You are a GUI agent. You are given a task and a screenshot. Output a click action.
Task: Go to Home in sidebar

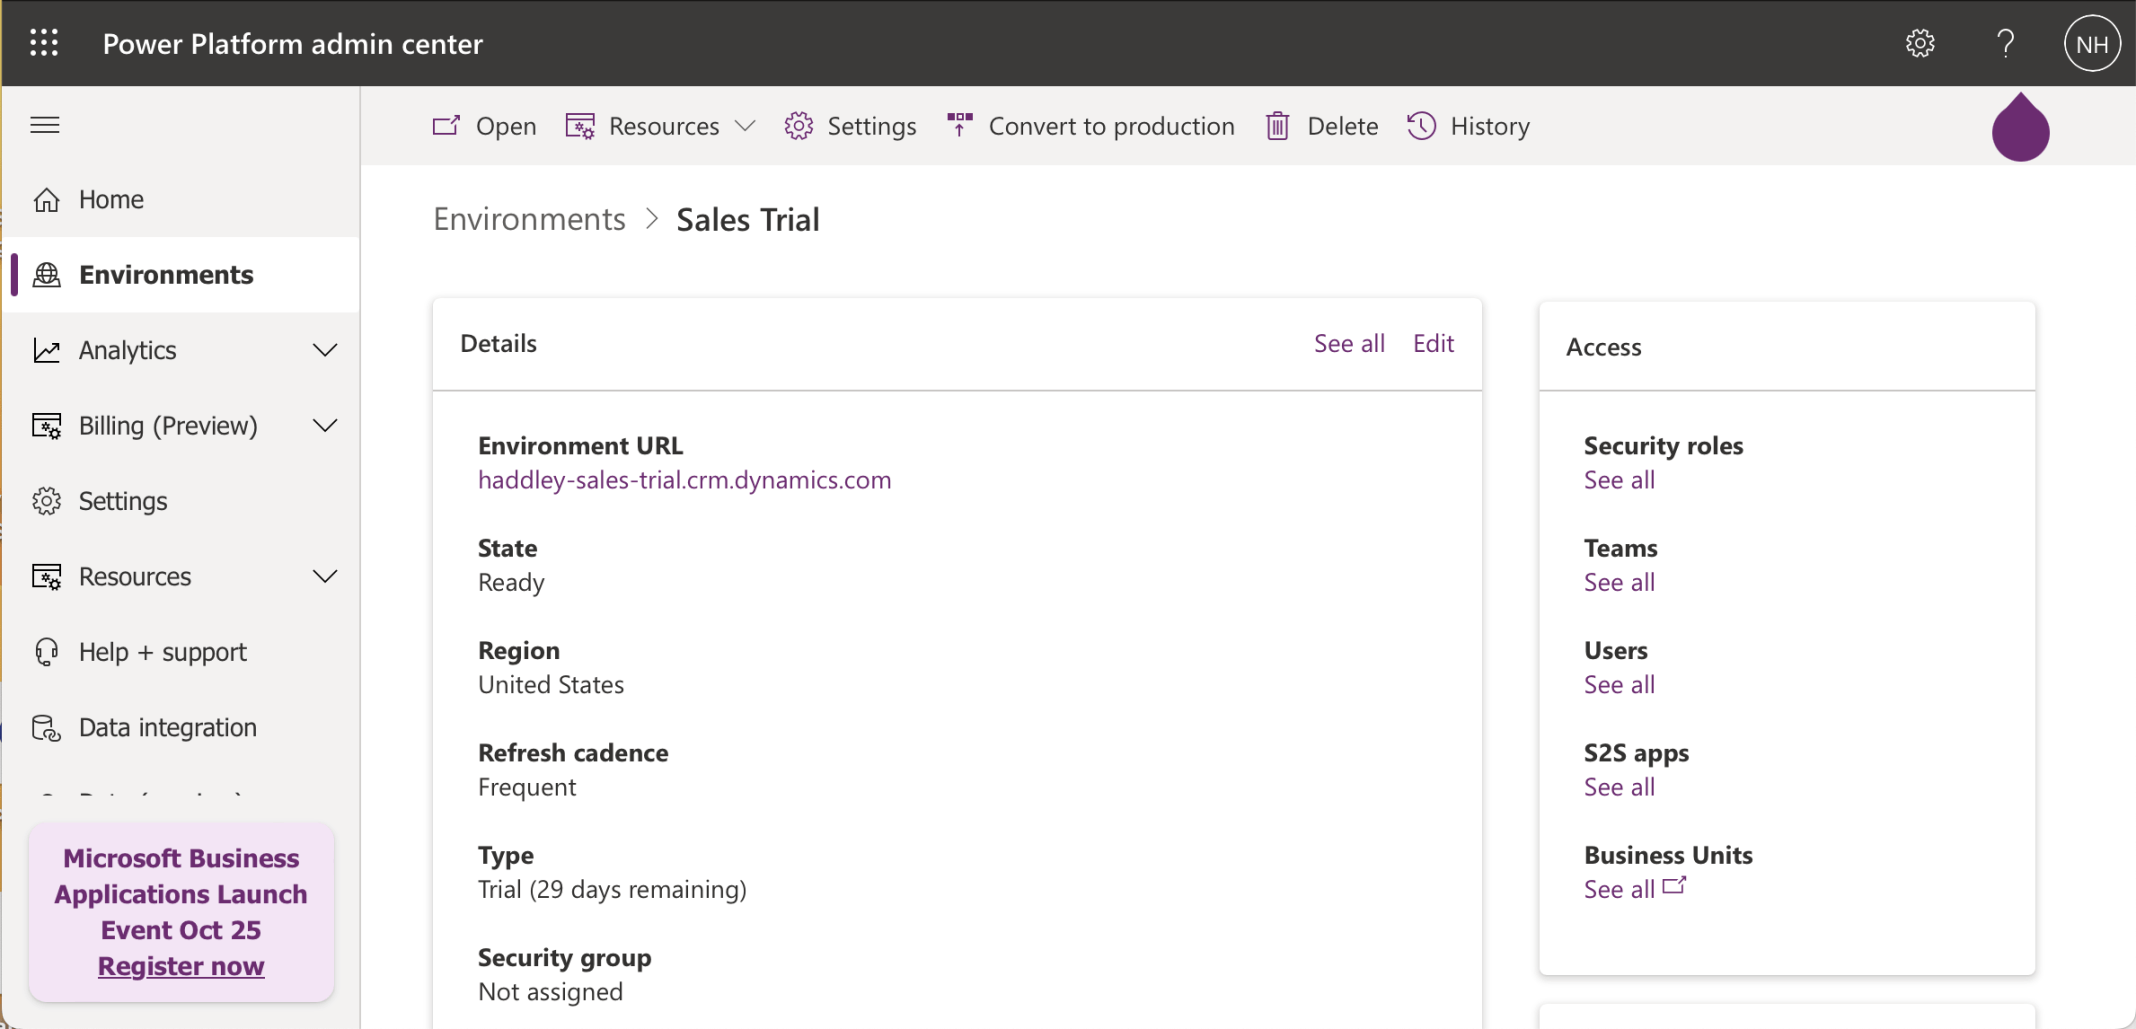pos(111,200)
